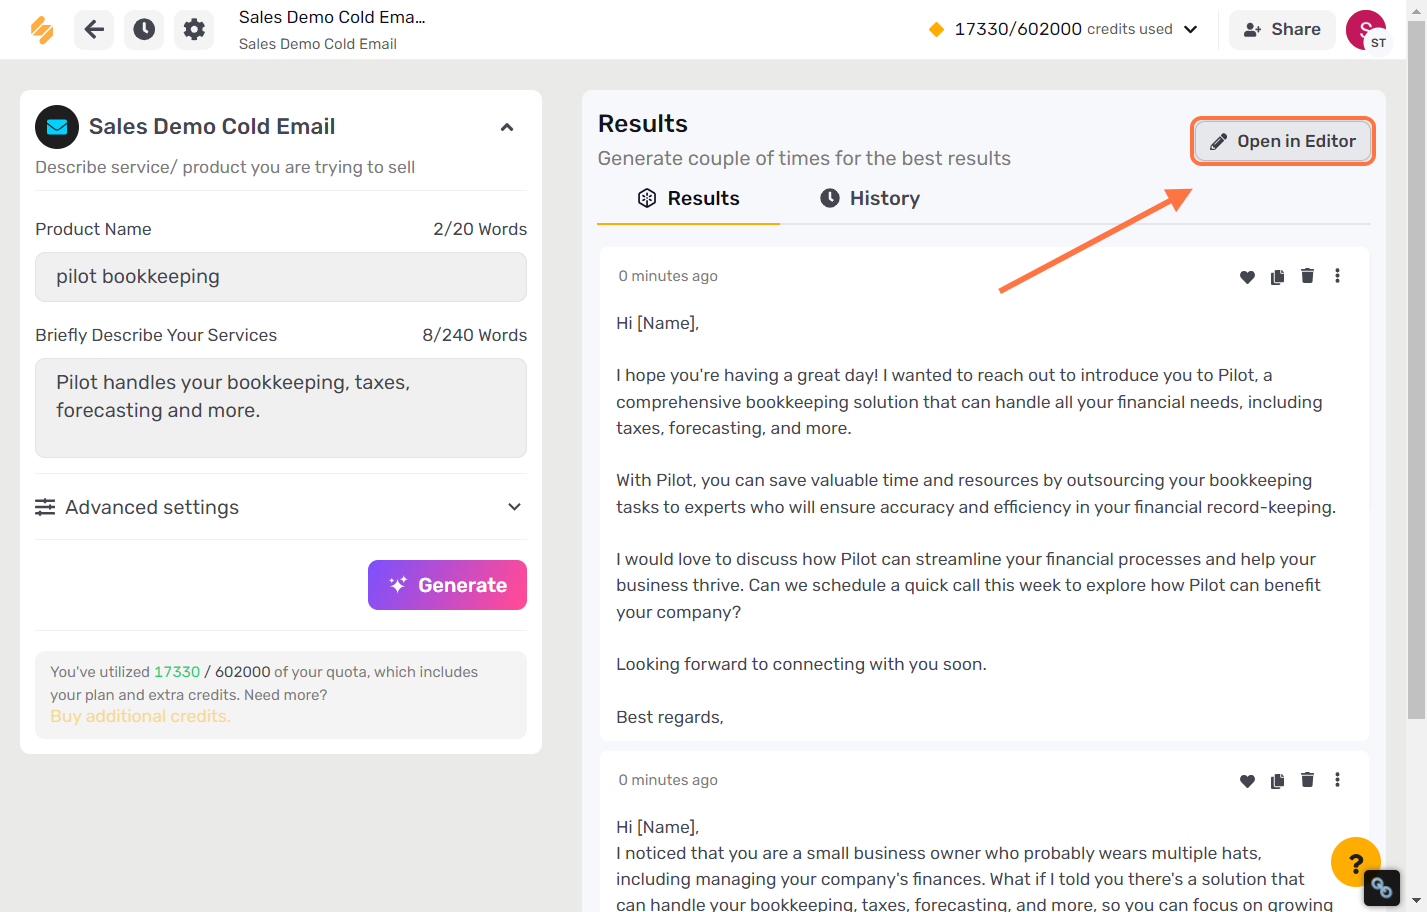The width and height of the screenshot is (1427, 912).
Task: Collapse the Sales Demo Cold Email panel
Action: pos(507,127)
